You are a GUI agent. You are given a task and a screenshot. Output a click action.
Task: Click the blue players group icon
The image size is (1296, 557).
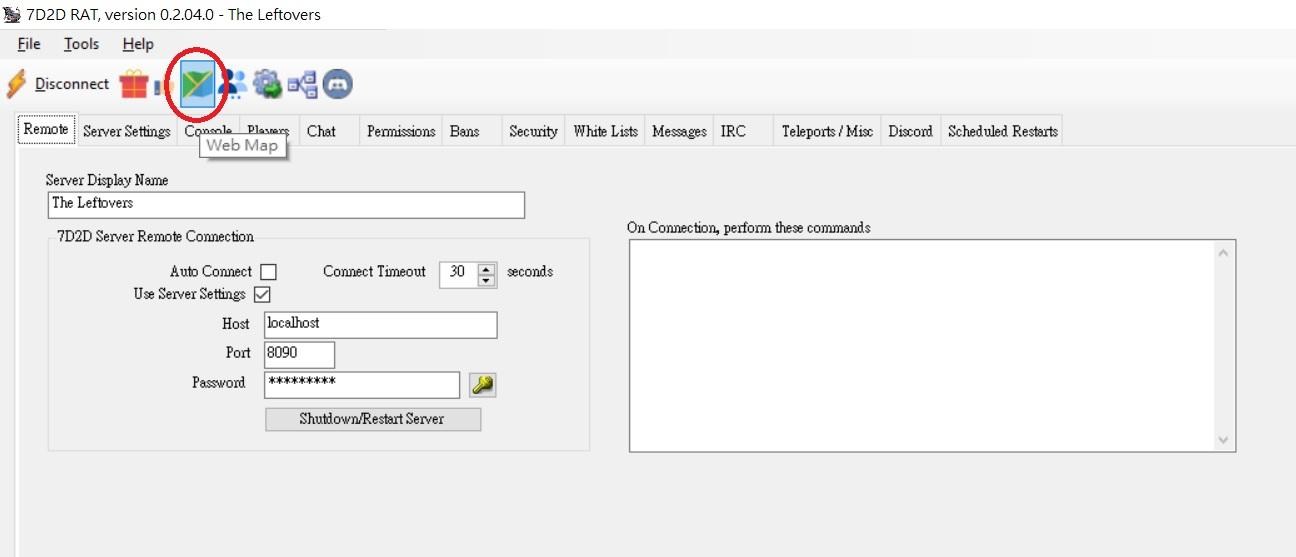tap(232, 84)
